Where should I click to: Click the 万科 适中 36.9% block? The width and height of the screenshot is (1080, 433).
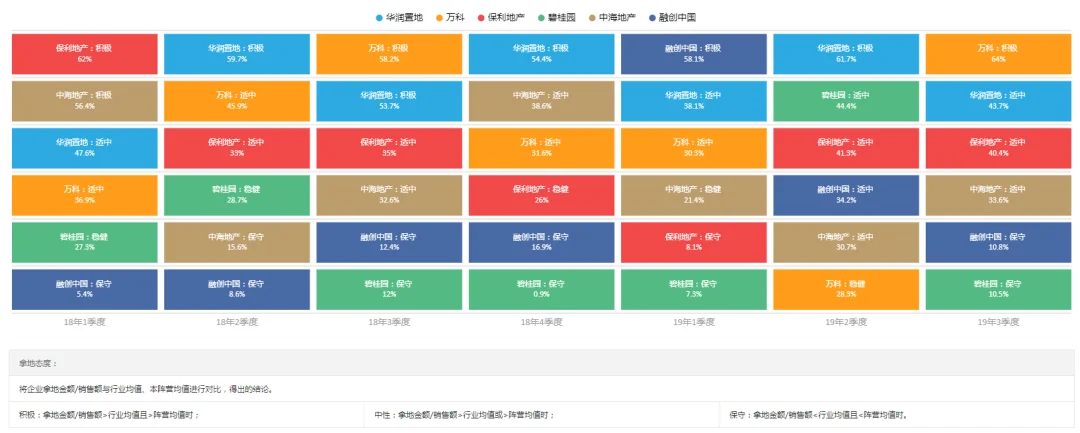click(x=85, y=195)
